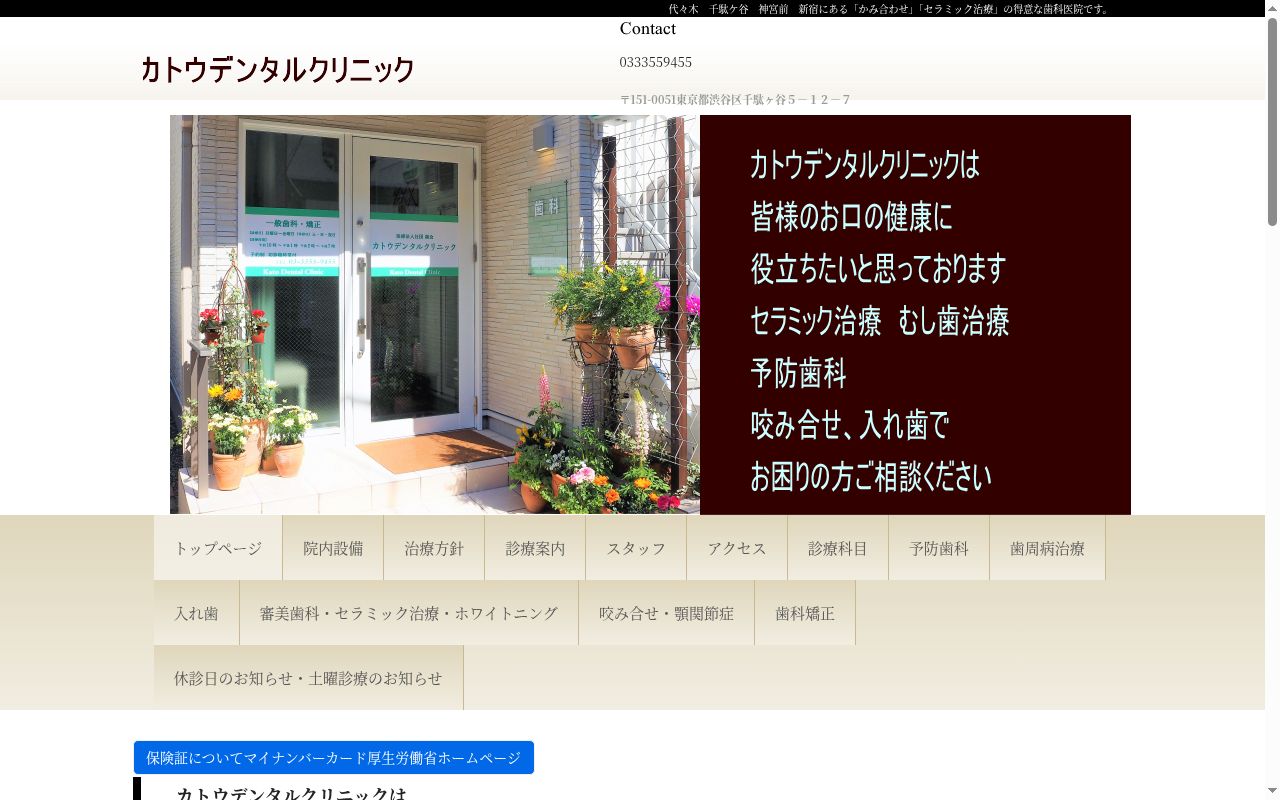The height and width of the screenshot is (800, 1280).
Task: Go to 咬み合せ・顎関節症
Action: (x=666, y=613)
